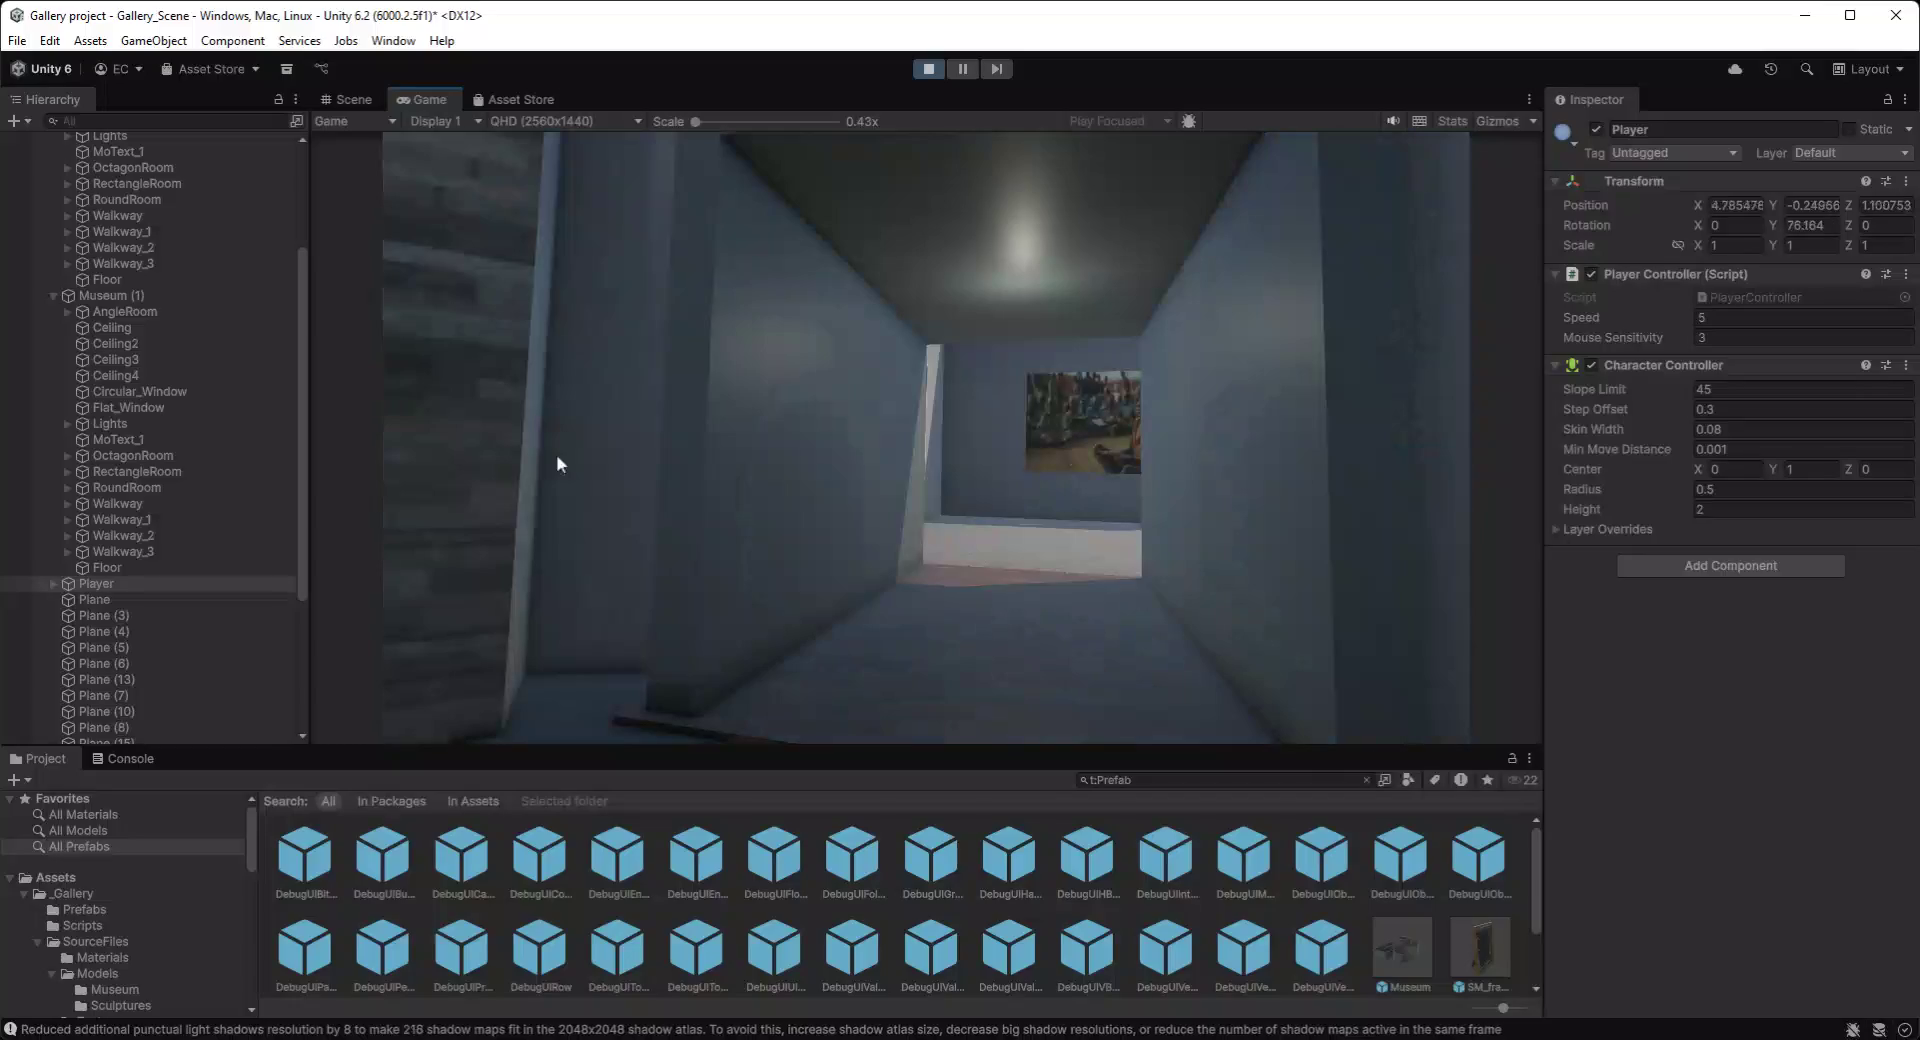Click the Stats button in Game view
The height and width of the screenshot is (1040, 1920).
(1452, 121)
